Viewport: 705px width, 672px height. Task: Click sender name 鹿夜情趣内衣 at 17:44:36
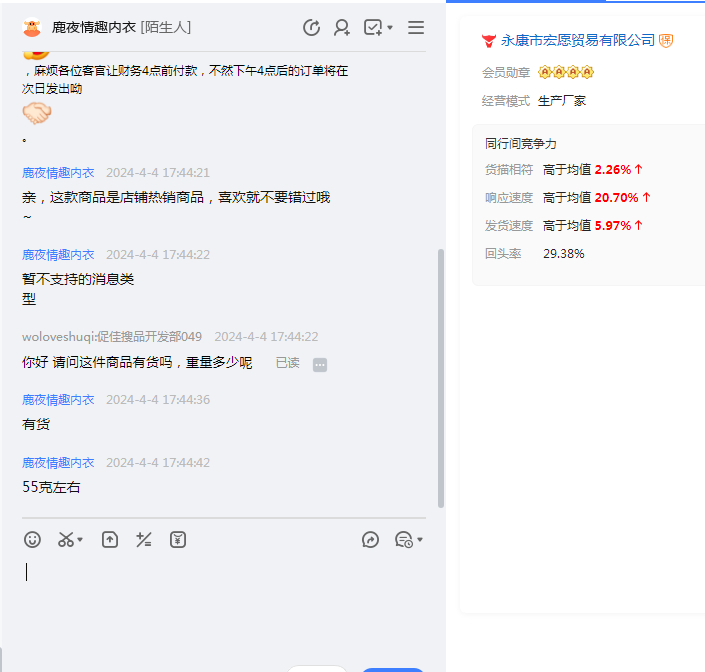(x=58, y=400)
